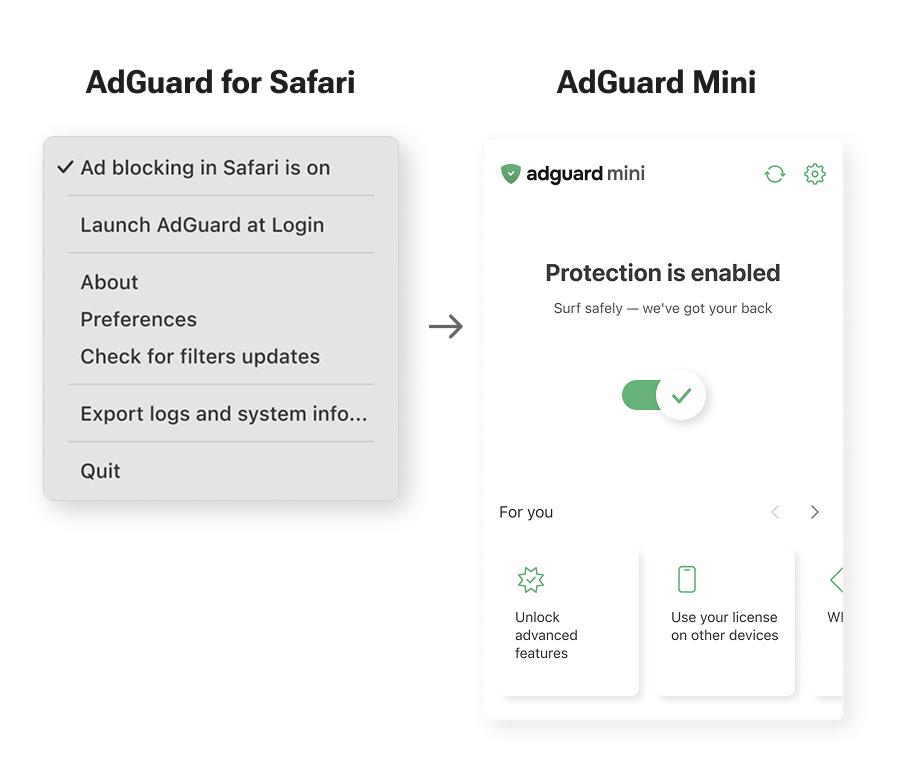The image size is (900, 770).
Task: Choose Export logs and system info
Action: pos(224,413)
